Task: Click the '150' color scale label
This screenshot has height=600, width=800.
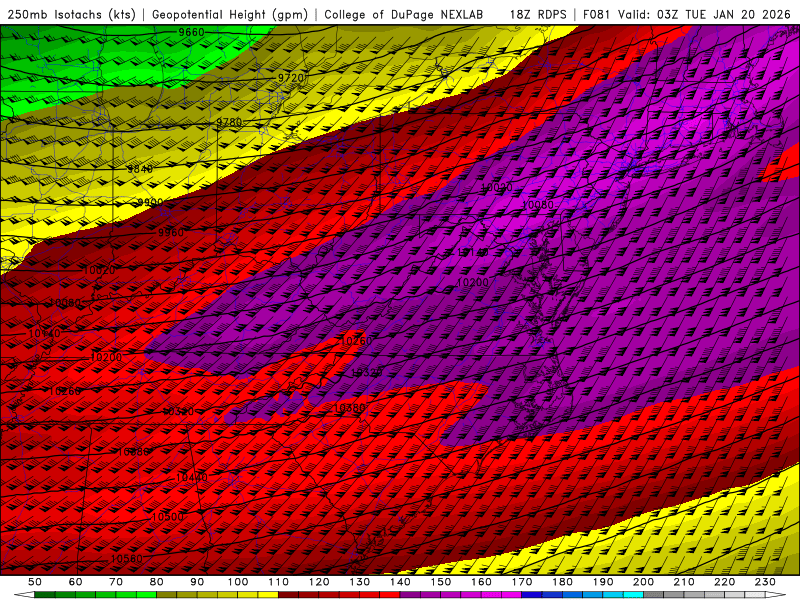Action: coord(441,582)
